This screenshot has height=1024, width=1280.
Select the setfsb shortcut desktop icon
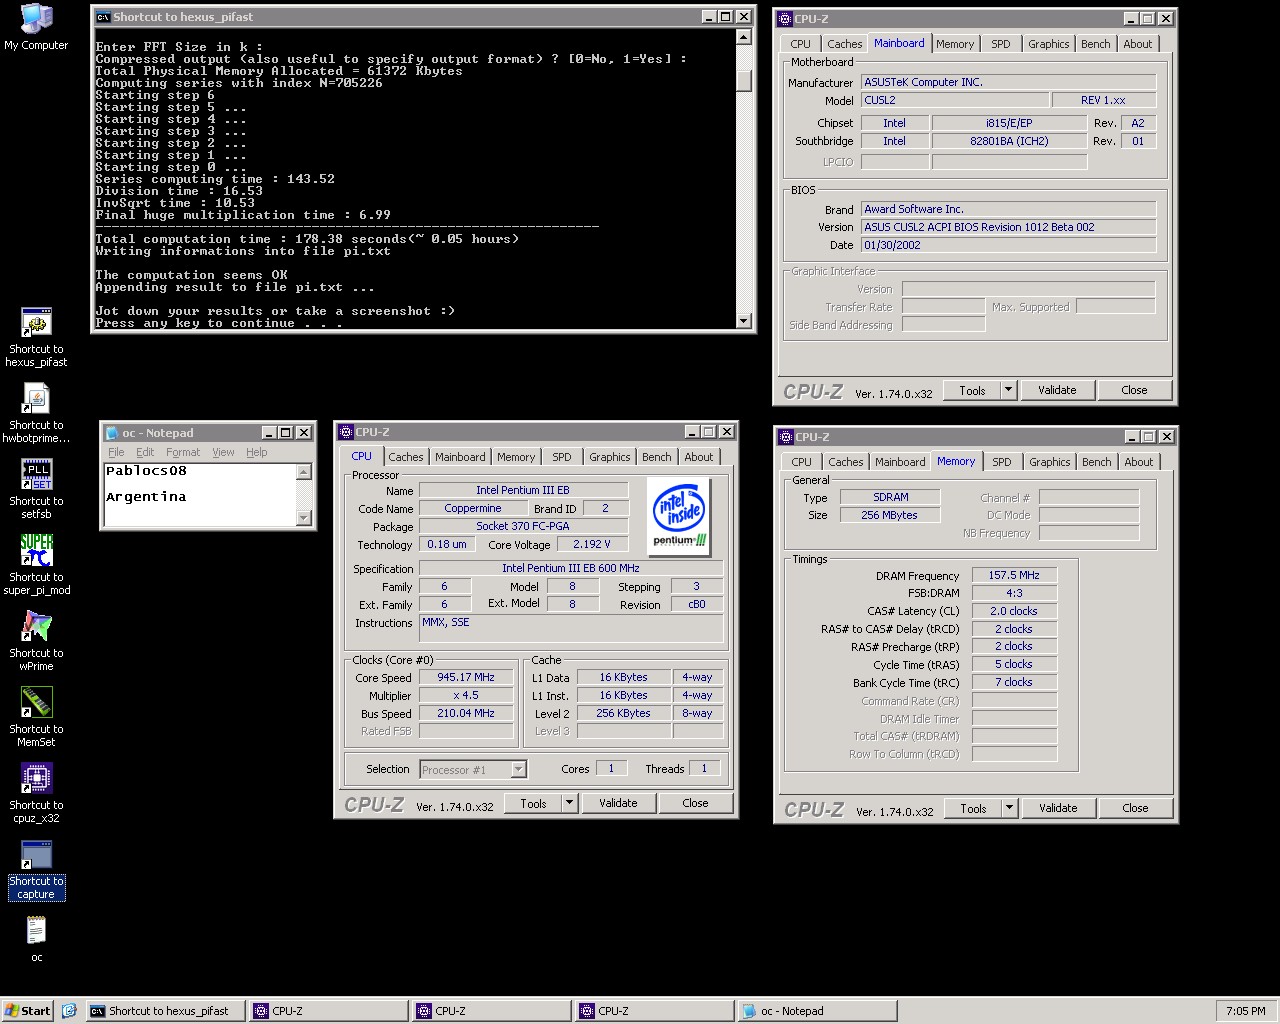coord(36,490)
